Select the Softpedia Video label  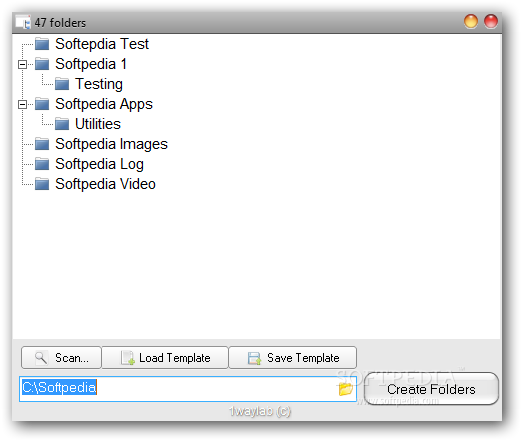(105, 184)
